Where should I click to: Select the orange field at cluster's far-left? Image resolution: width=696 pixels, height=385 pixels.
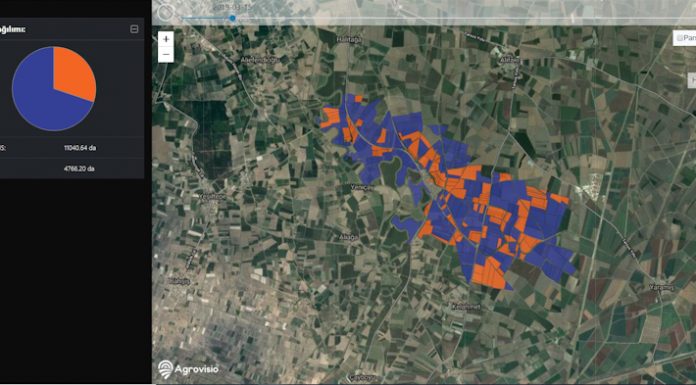point(331,117)
